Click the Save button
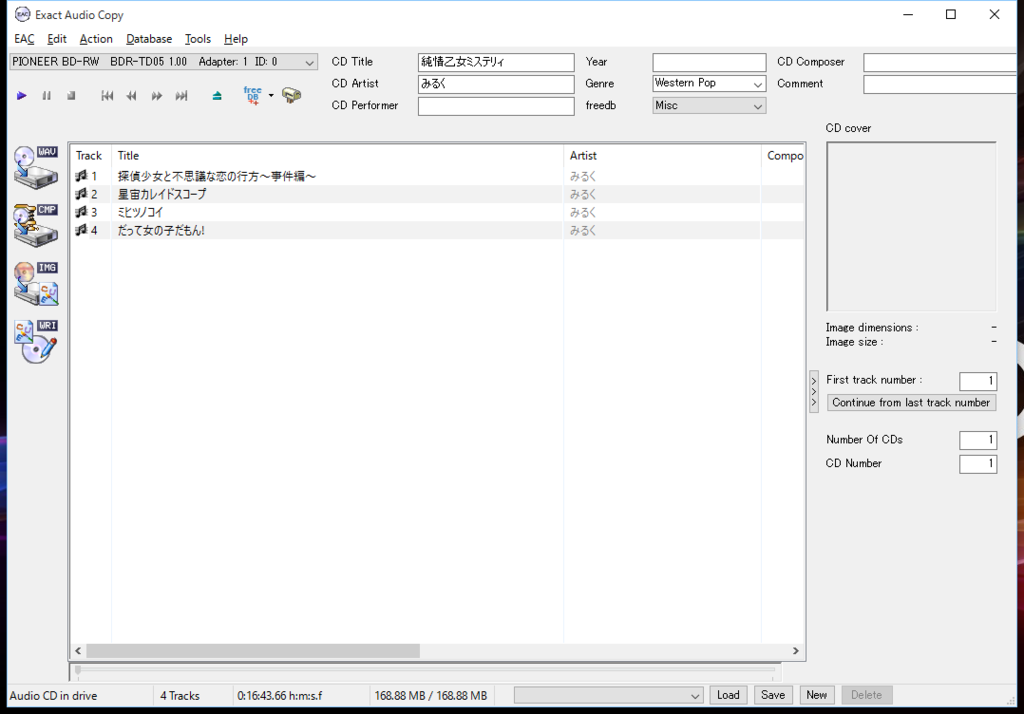 coord(773,695)
